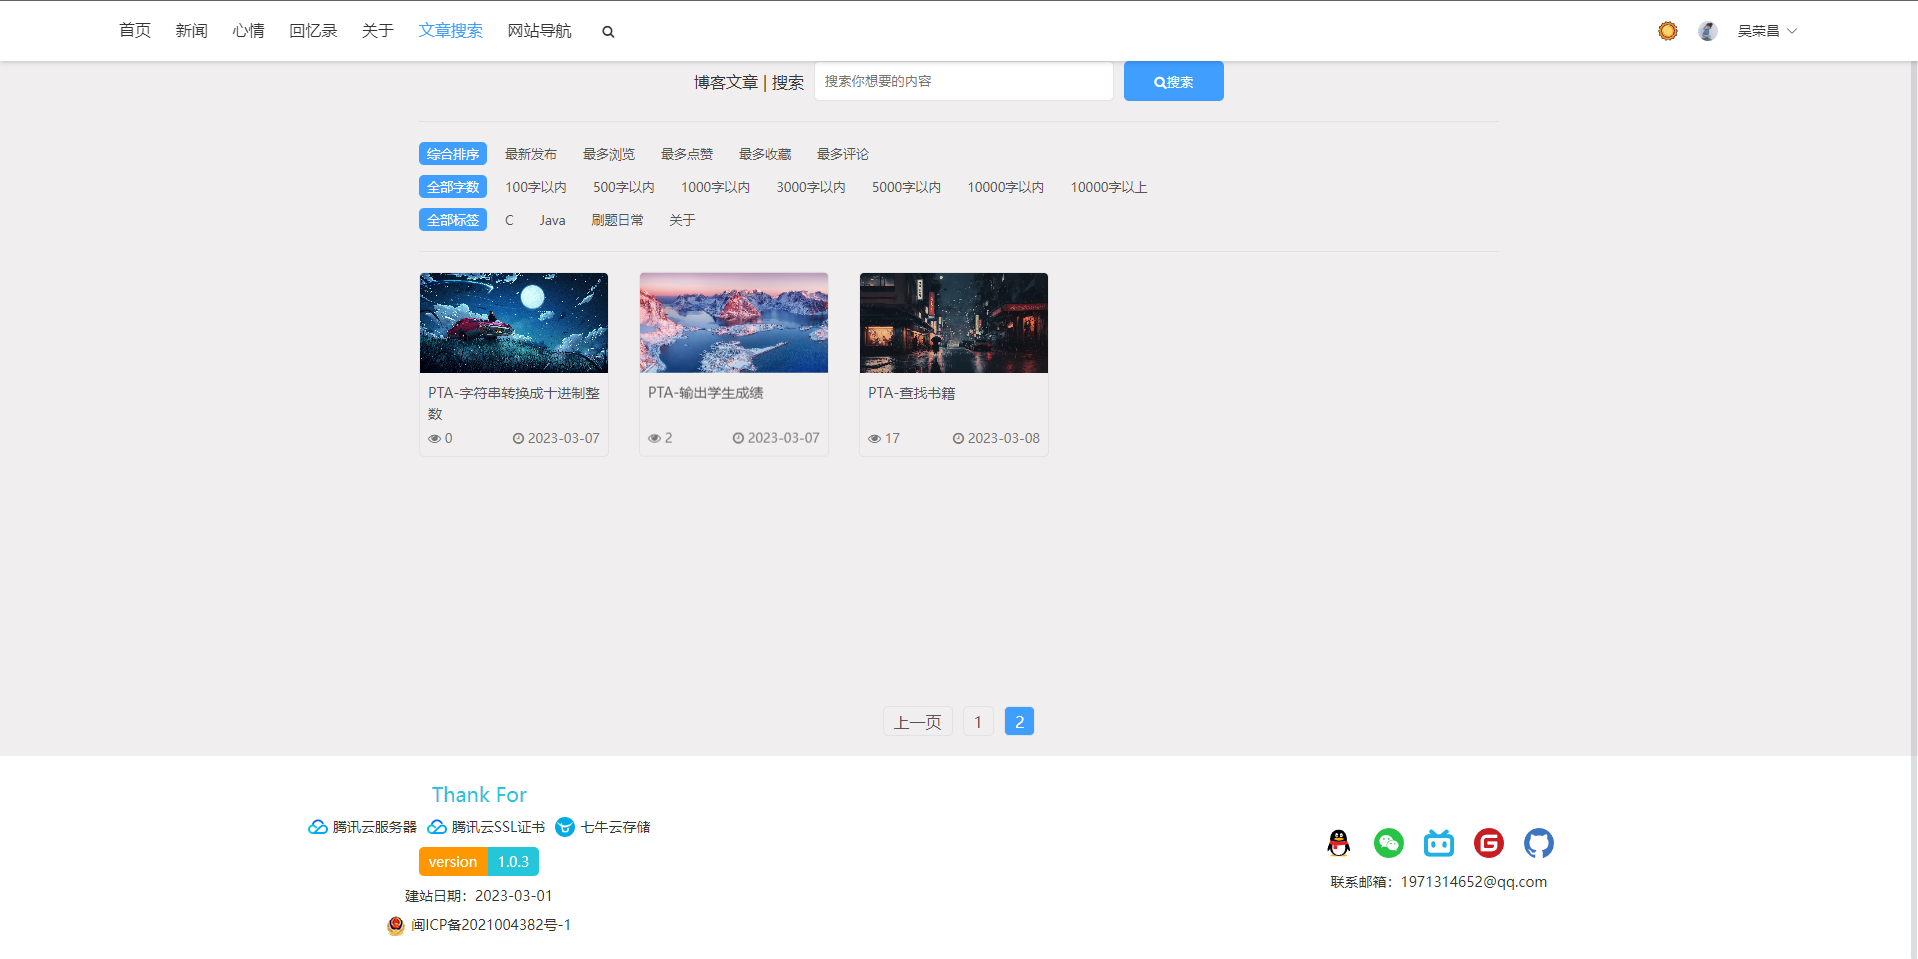Filter by 100字以内
This screenshot has width=1918, height=959.
point(536,187)
